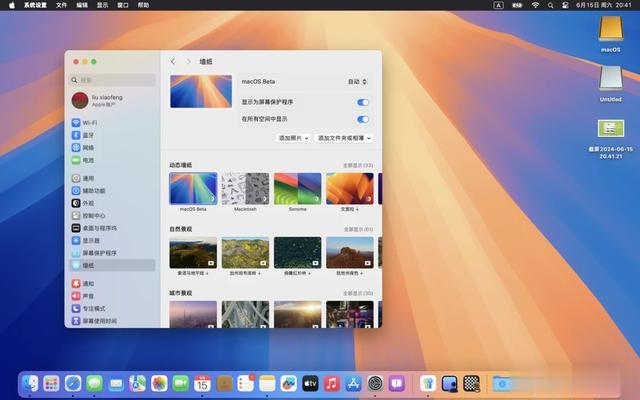Image resolution: width=640 pixels, height=400 pixels.
Task: Open Notes from the Dock
Action: tap(267, 383)
